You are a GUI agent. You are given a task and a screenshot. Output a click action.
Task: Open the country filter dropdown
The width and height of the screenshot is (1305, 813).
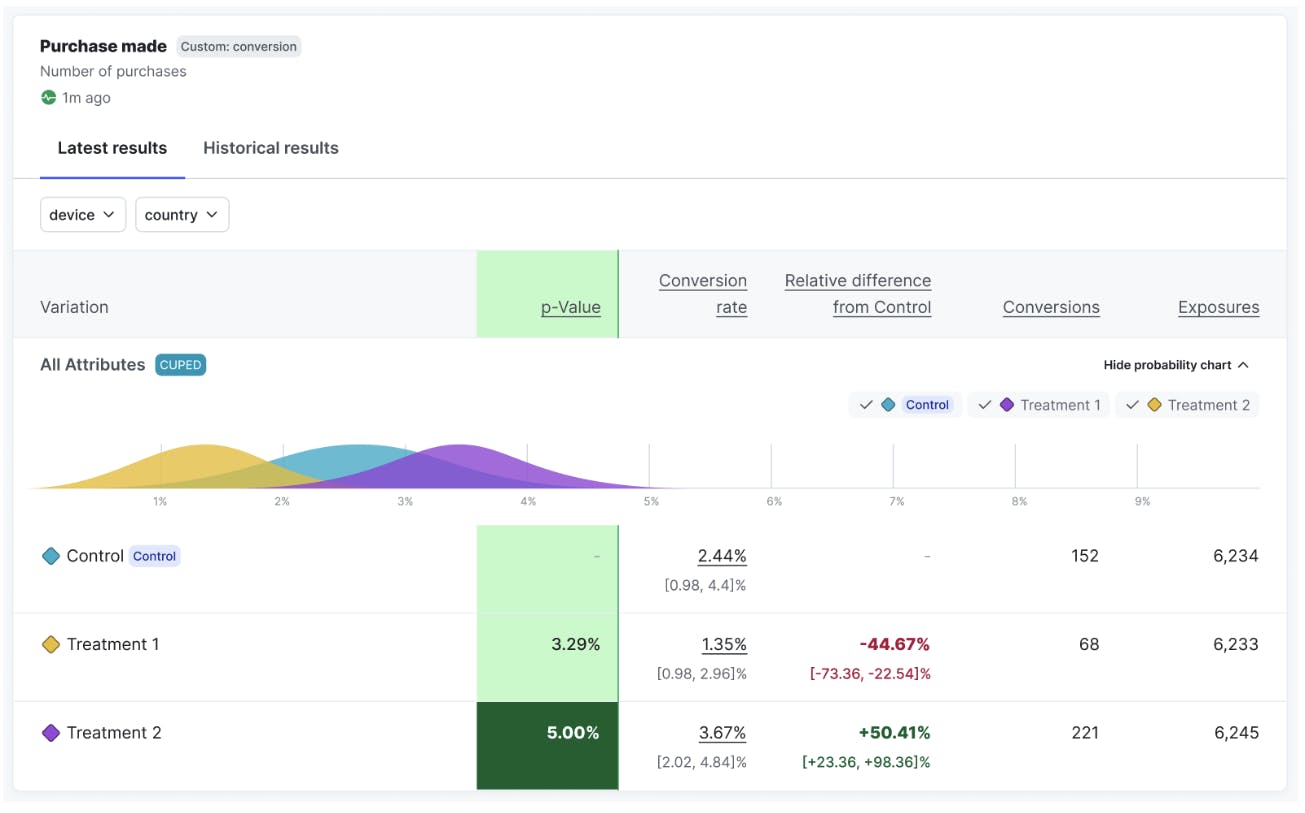point(182,215)
